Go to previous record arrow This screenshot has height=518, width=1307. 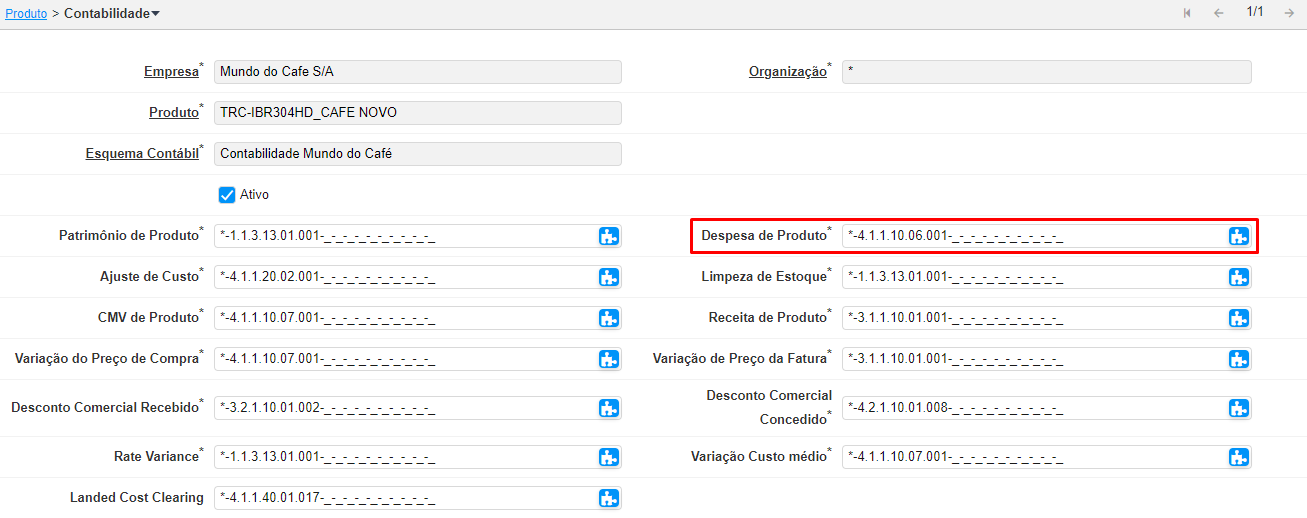point(1218,13)
